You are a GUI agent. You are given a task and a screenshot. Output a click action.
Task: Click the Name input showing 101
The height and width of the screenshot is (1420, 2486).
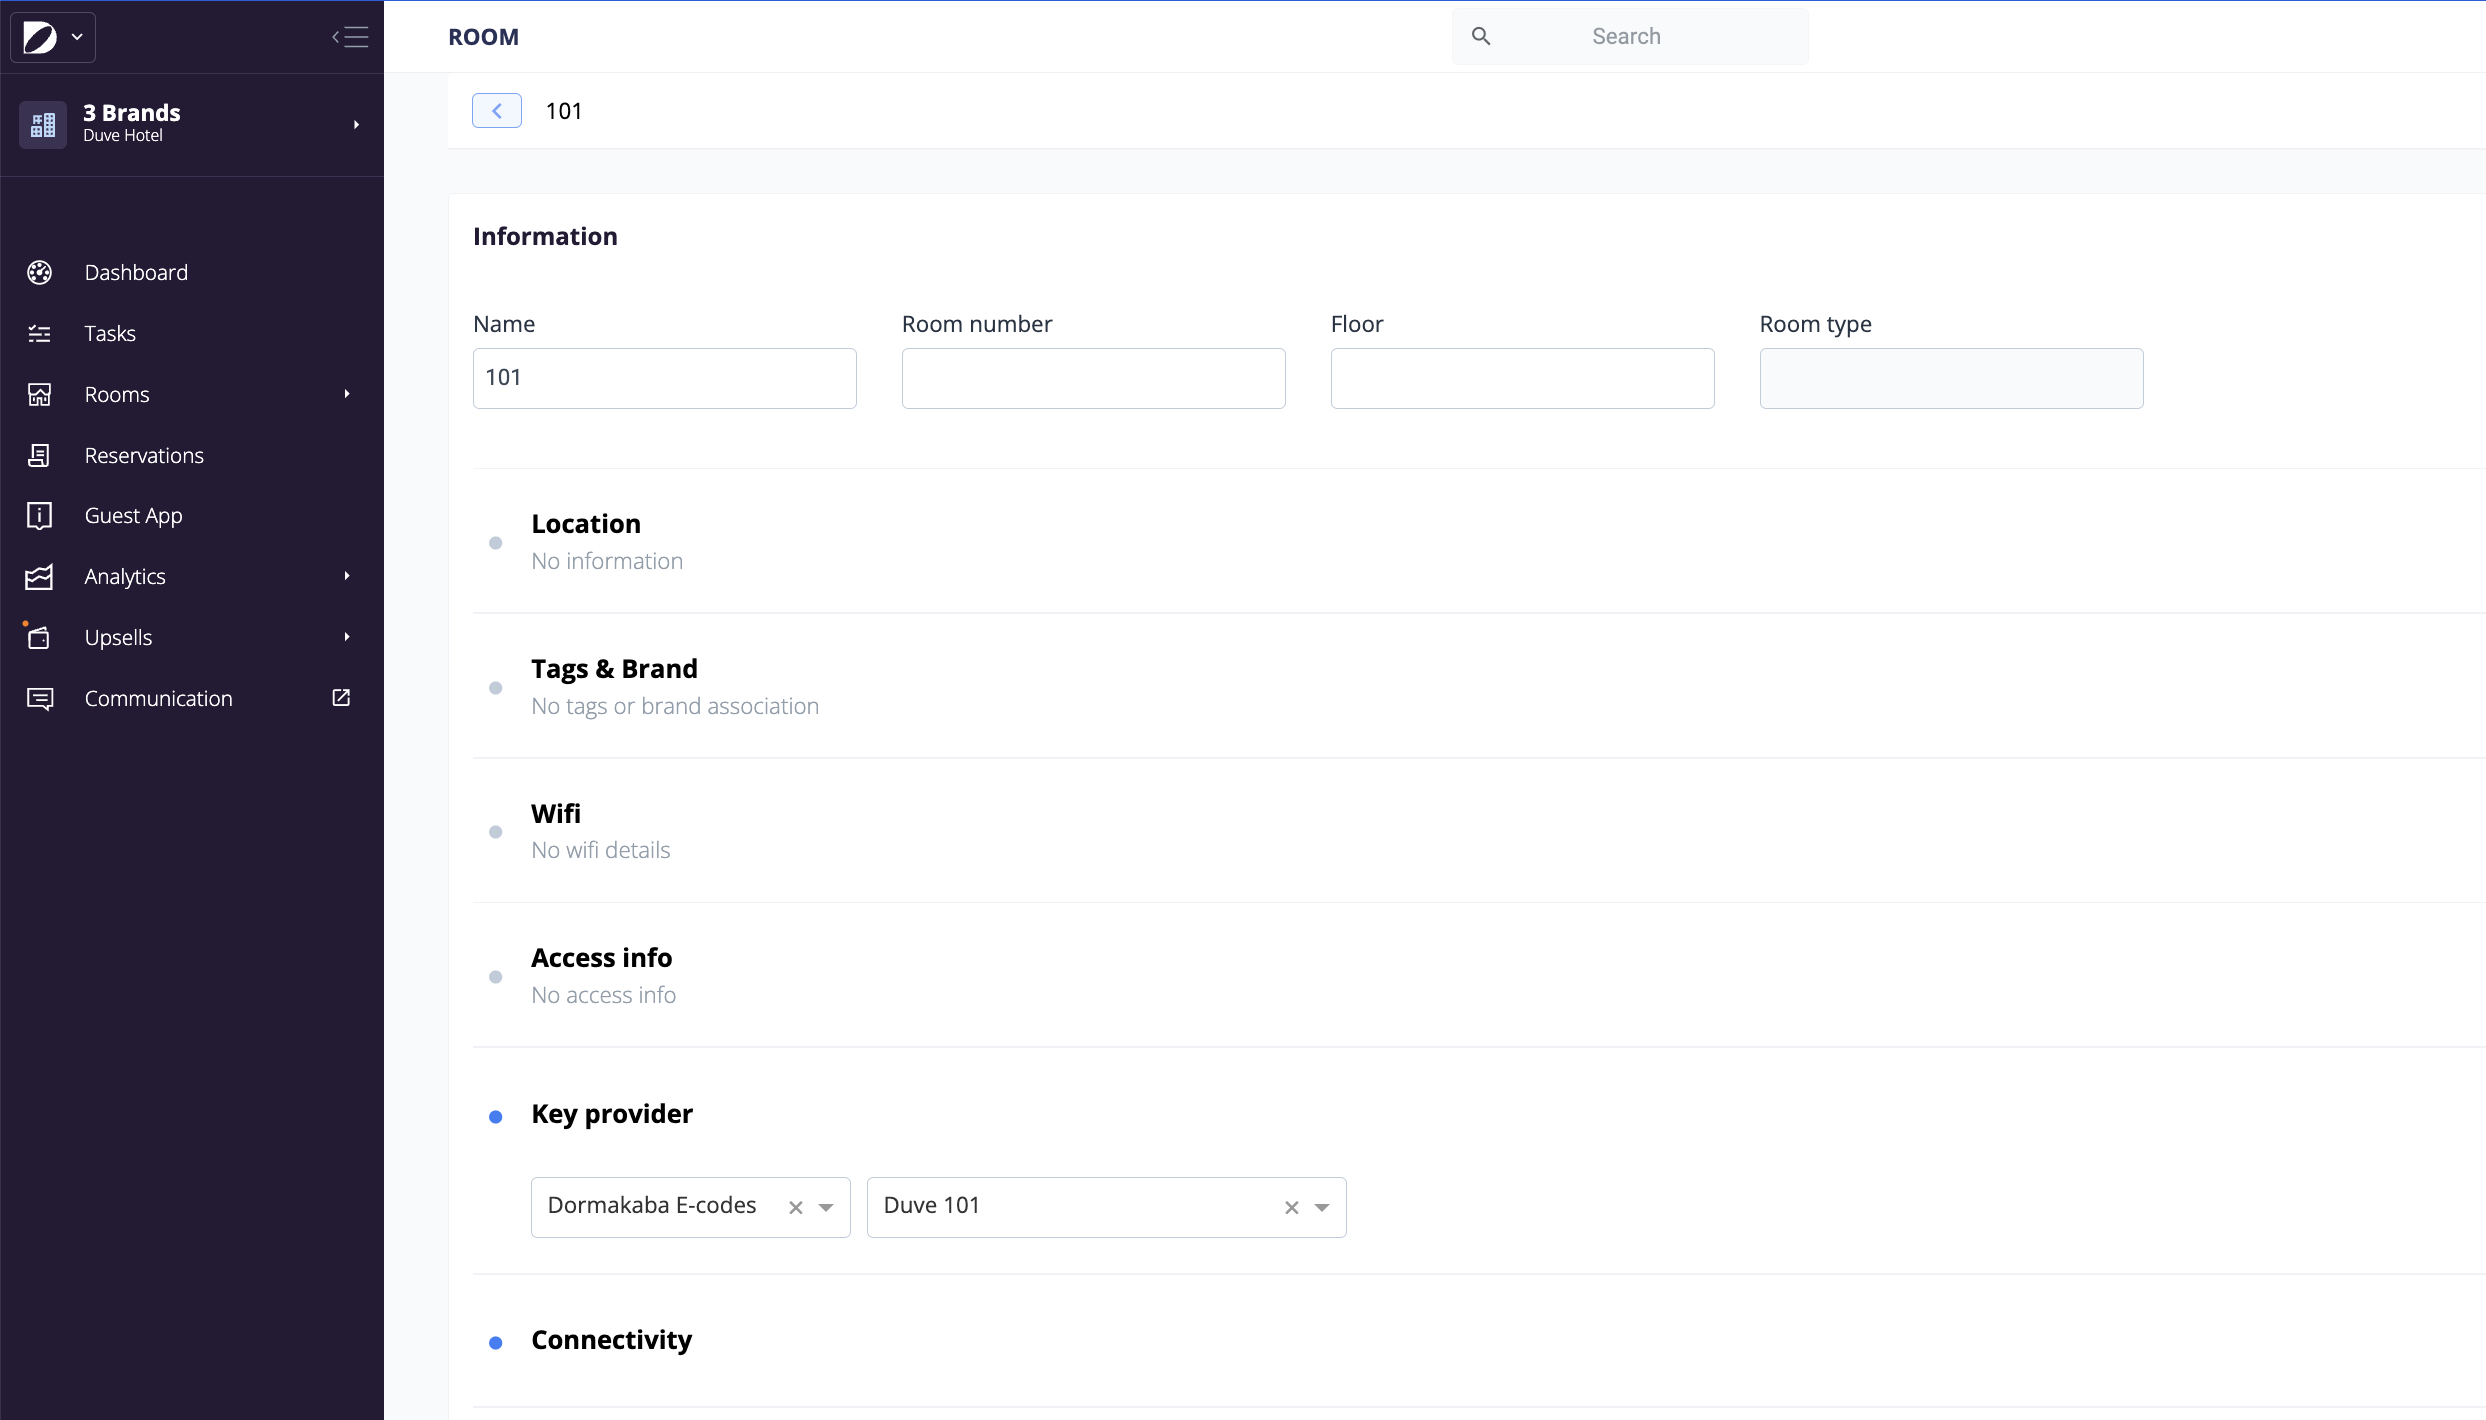[x=664, y=378]
